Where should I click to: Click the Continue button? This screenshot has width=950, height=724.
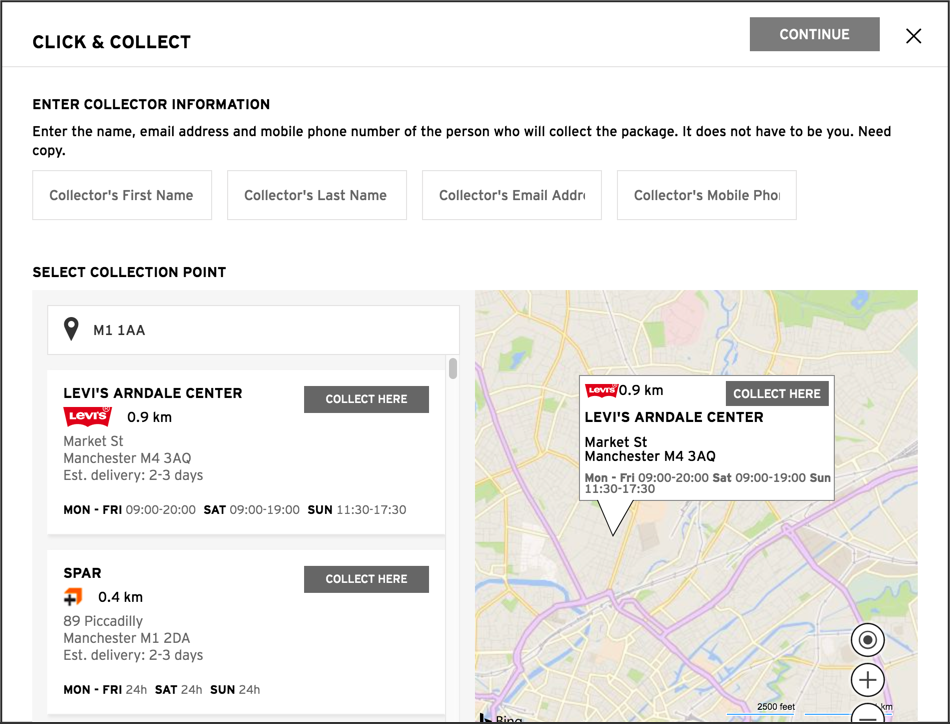pyautogui.click(x=814, y=34)
